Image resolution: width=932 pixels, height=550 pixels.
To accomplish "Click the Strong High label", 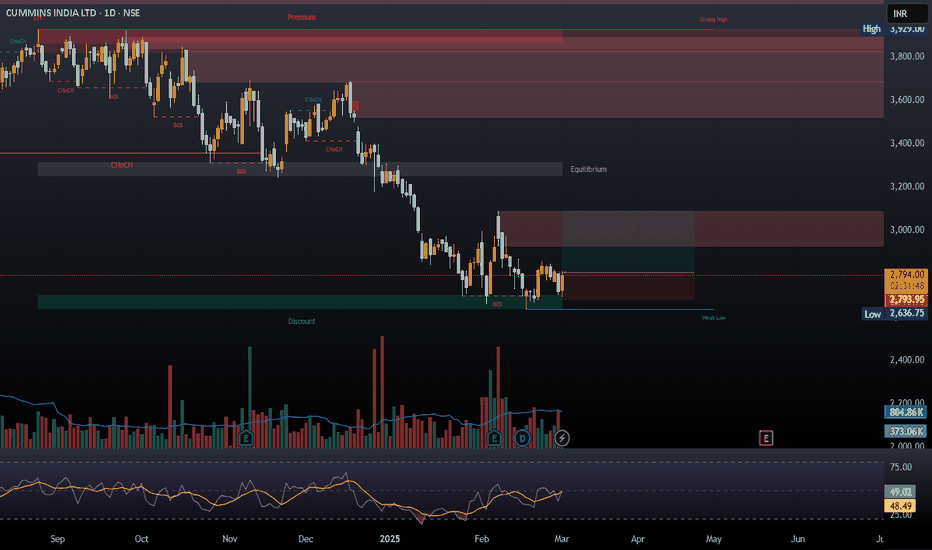I will pos(713,20).
